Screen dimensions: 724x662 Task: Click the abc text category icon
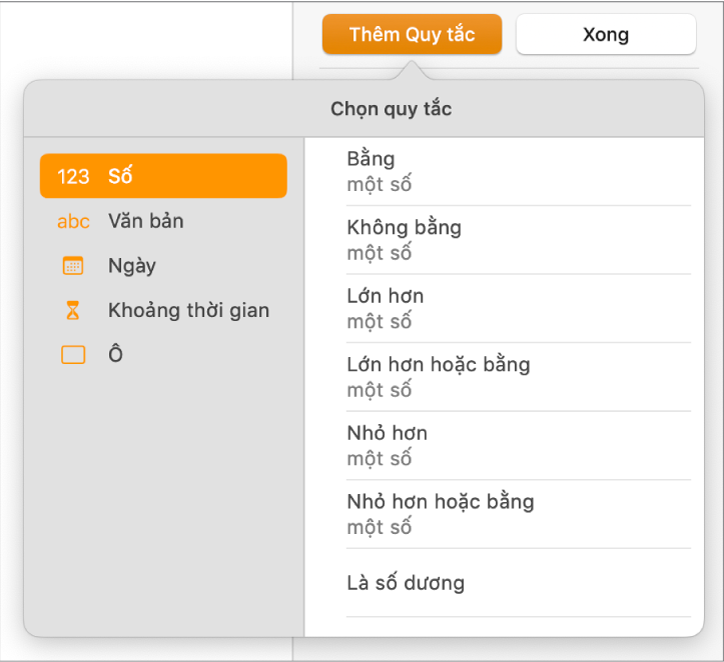(73, 221)
